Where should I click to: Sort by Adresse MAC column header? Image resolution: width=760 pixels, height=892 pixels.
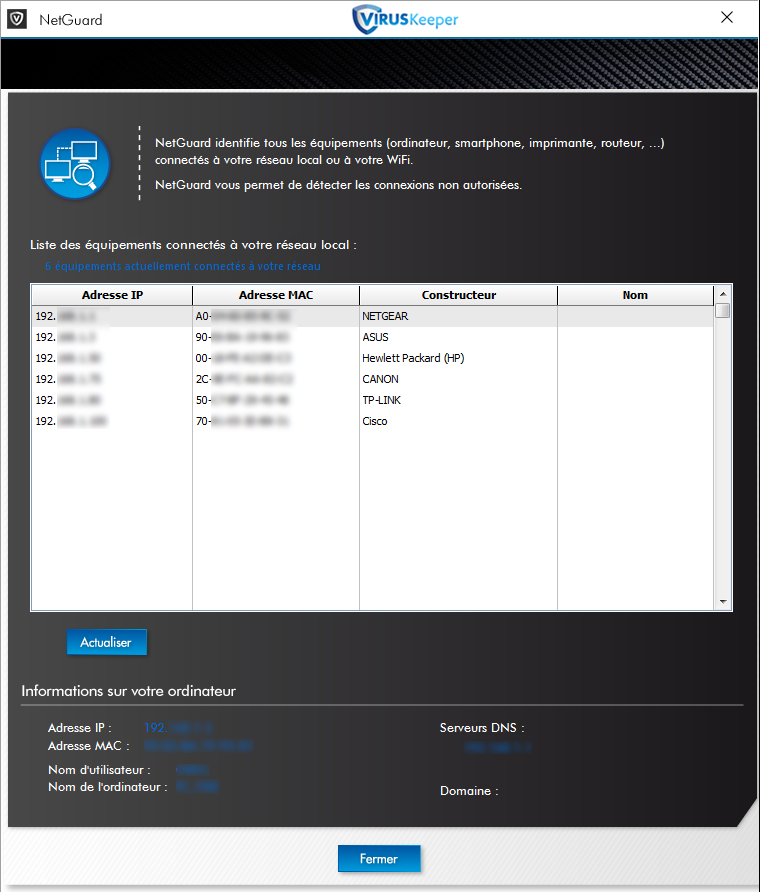tap(276, 295)
